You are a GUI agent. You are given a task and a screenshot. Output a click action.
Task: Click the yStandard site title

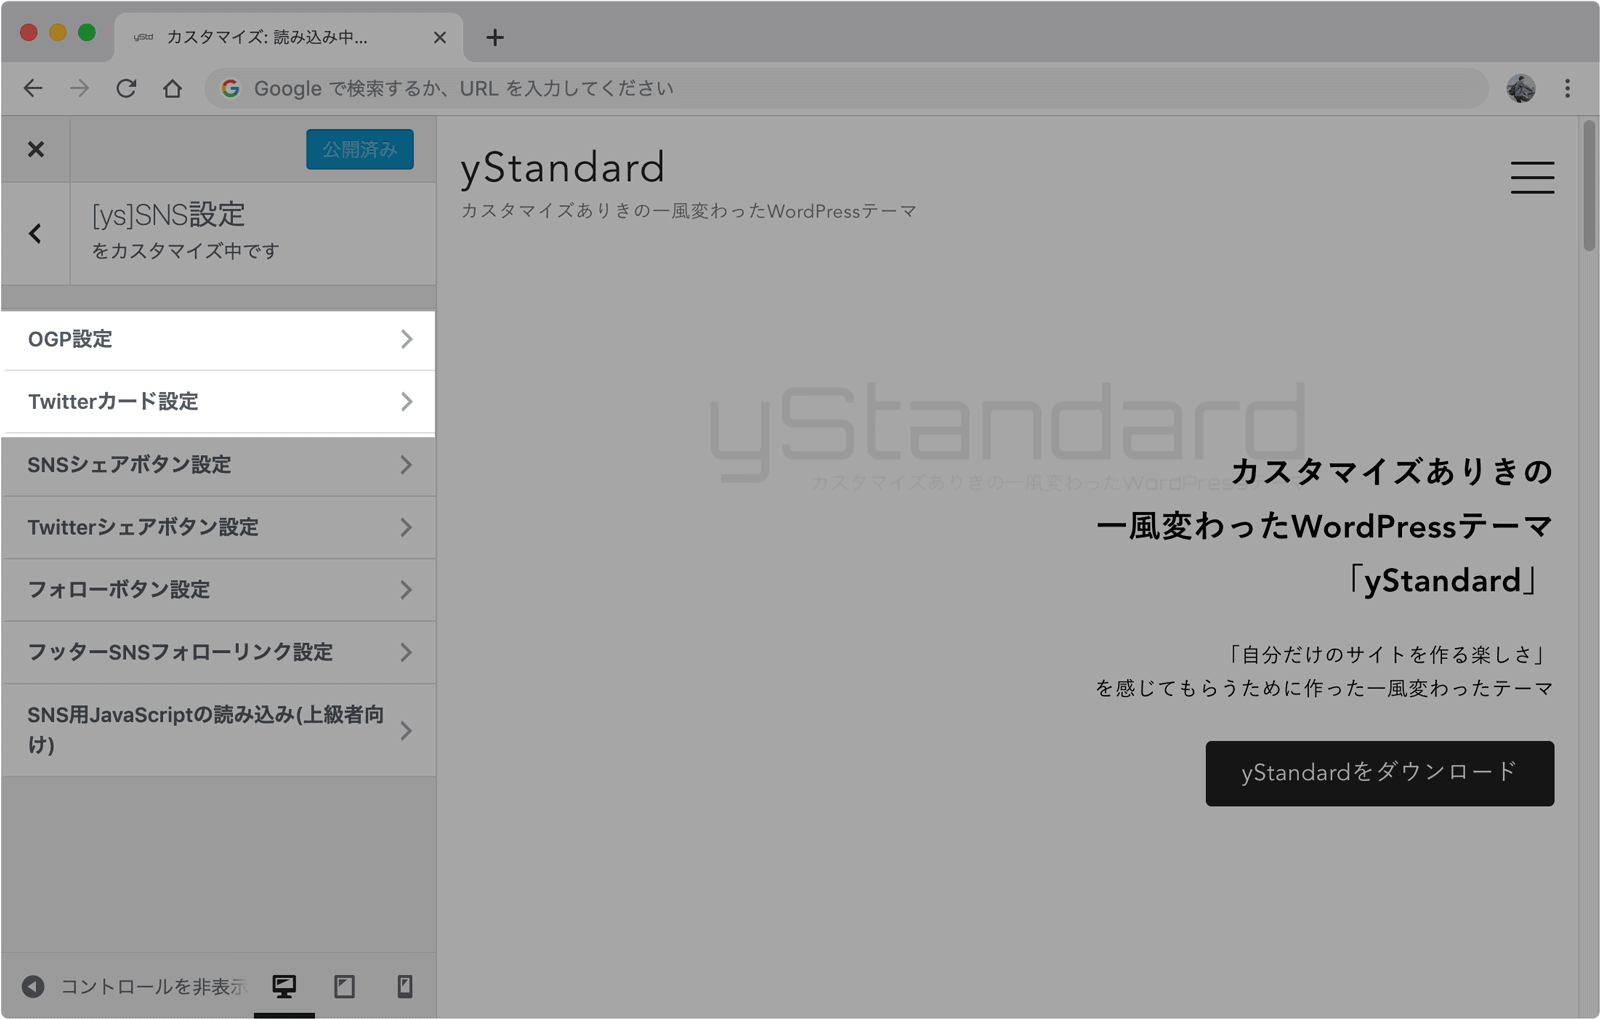coord(562,168)
